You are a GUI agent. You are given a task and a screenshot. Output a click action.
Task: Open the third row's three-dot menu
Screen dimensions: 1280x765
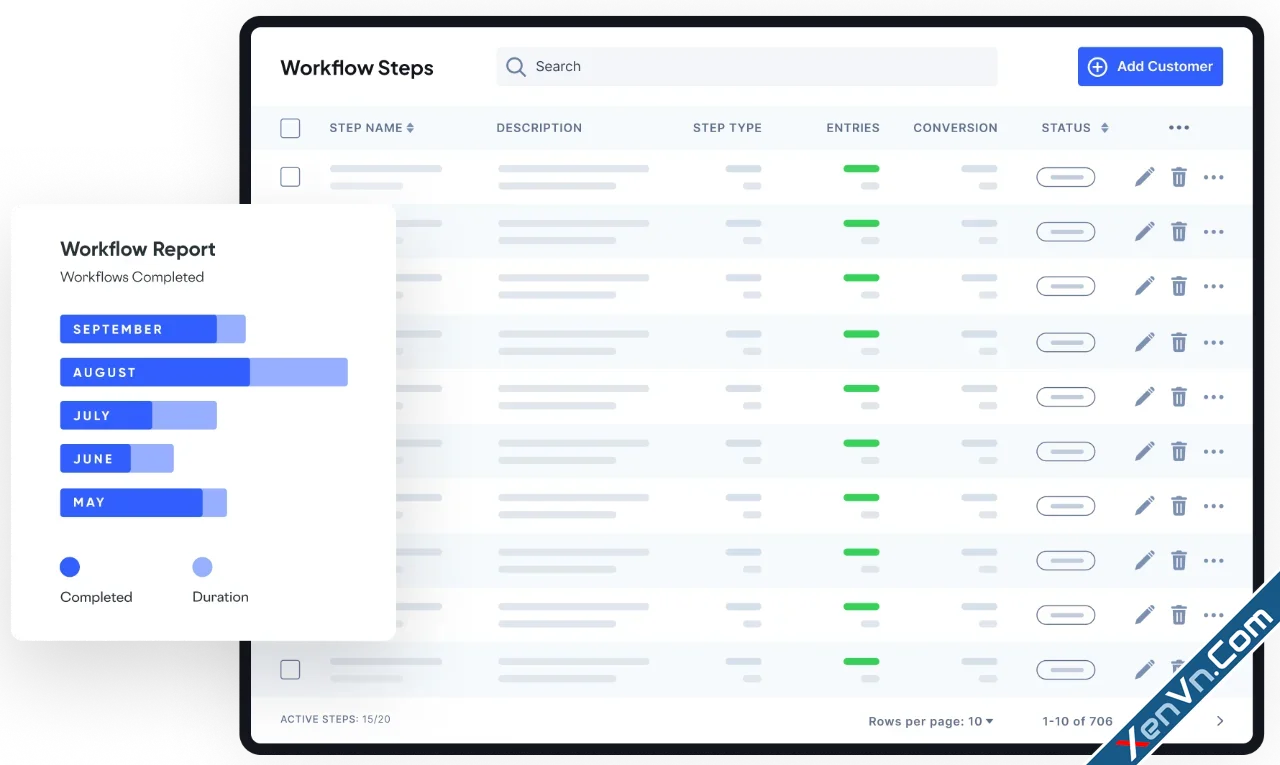point(1214,286)
